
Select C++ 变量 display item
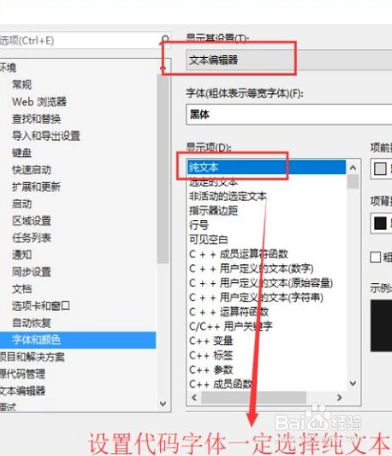211,341
